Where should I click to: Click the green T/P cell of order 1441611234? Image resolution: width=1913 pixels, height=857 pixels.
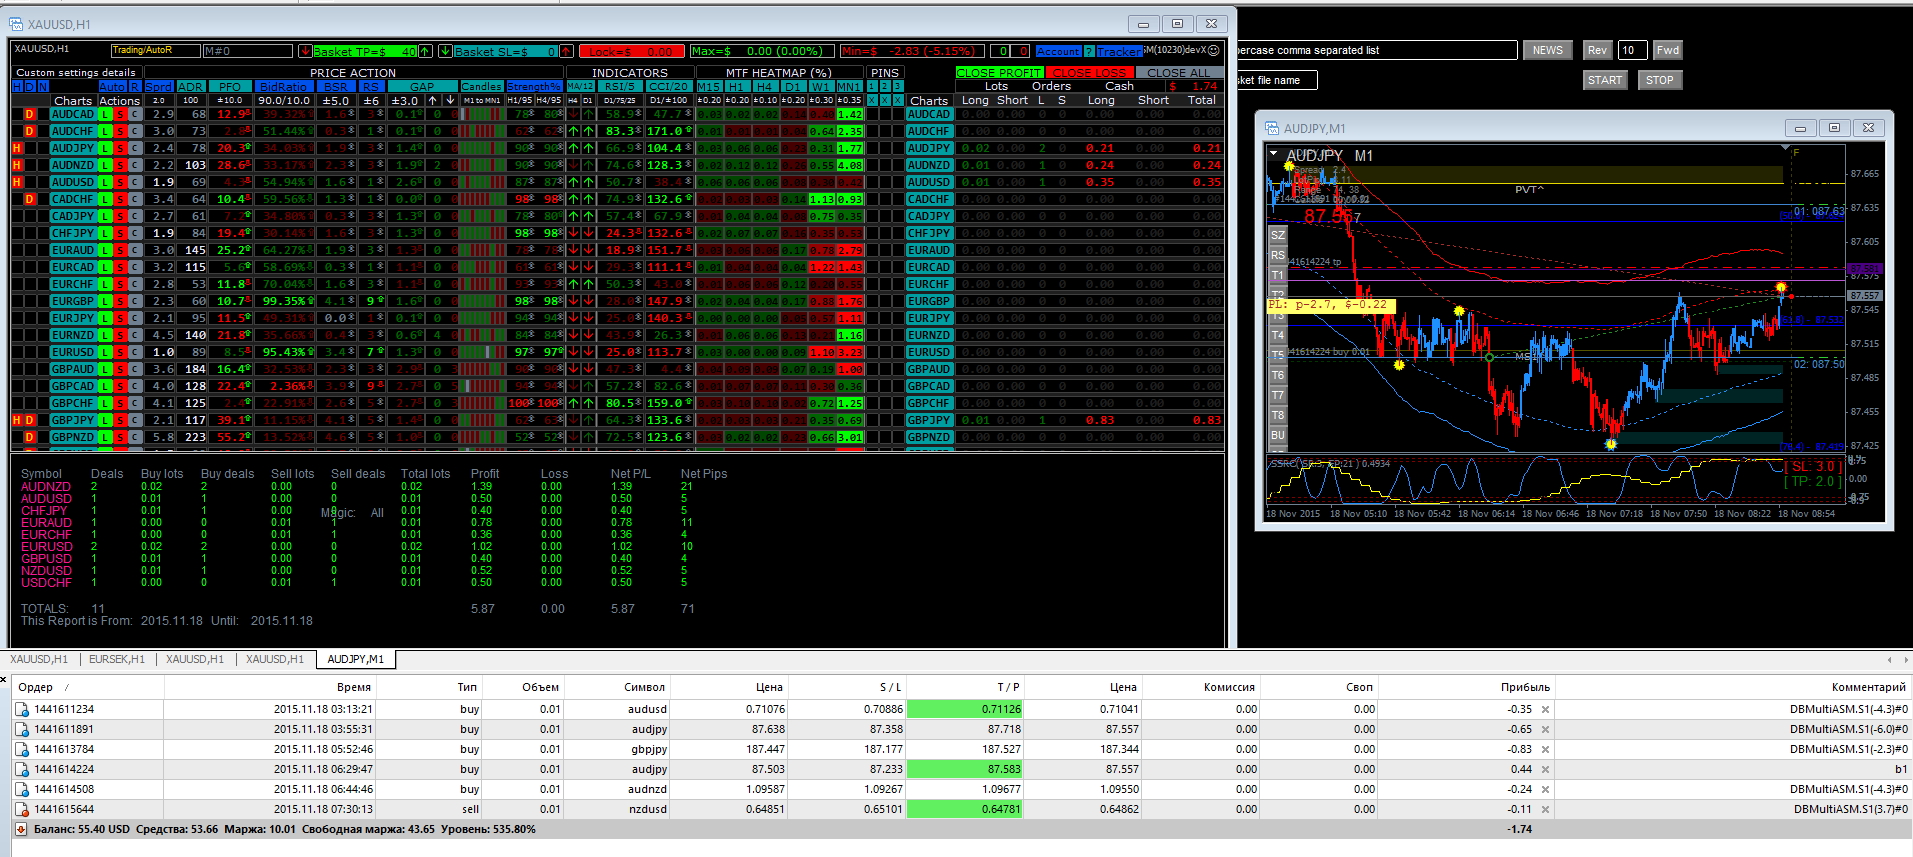coord(965,709)
